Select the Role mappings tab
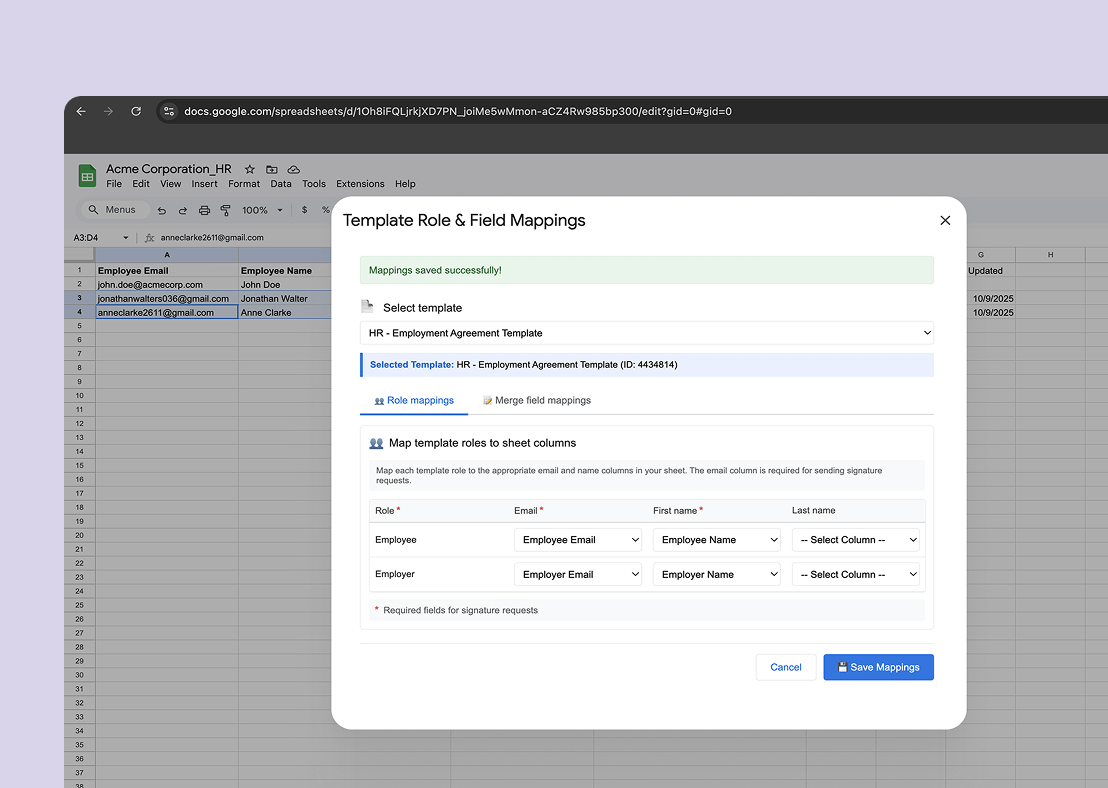 click(x=414, y=400)
